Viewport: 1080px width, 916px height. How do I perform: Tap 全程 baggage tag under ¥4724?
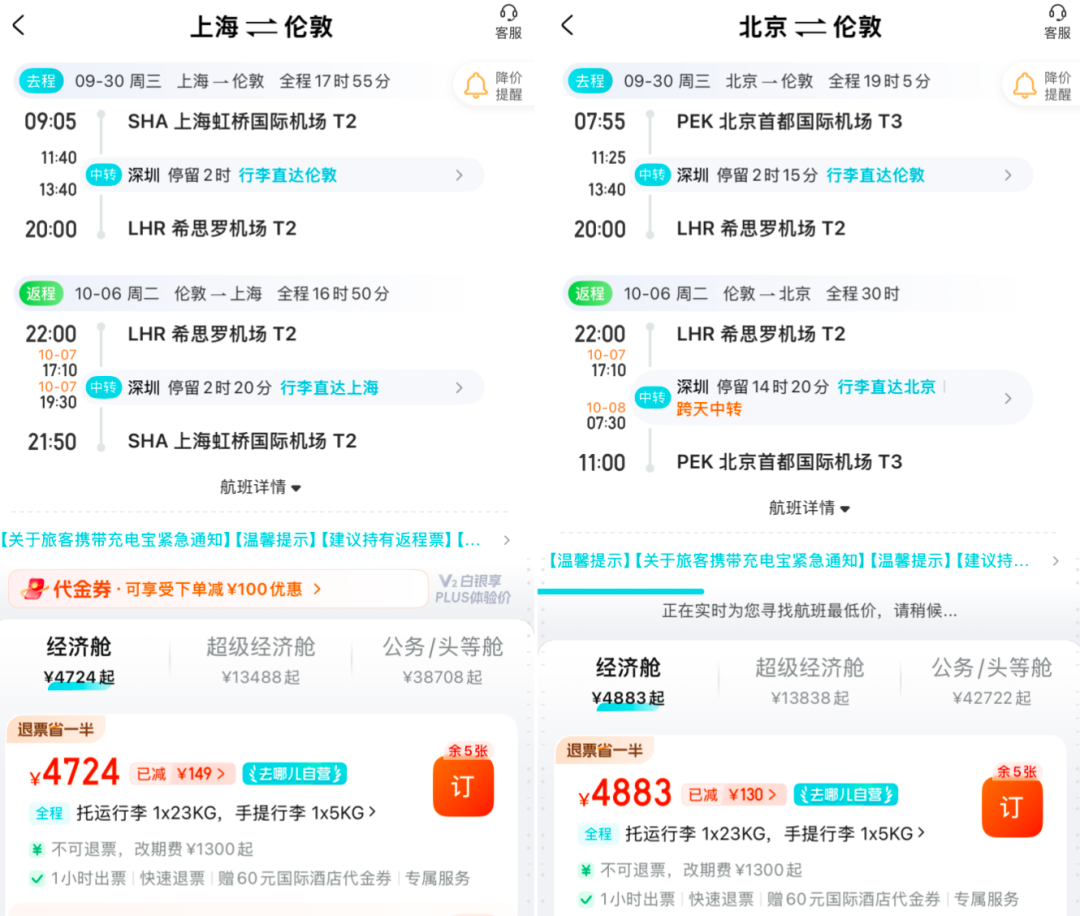click(49, 813)
